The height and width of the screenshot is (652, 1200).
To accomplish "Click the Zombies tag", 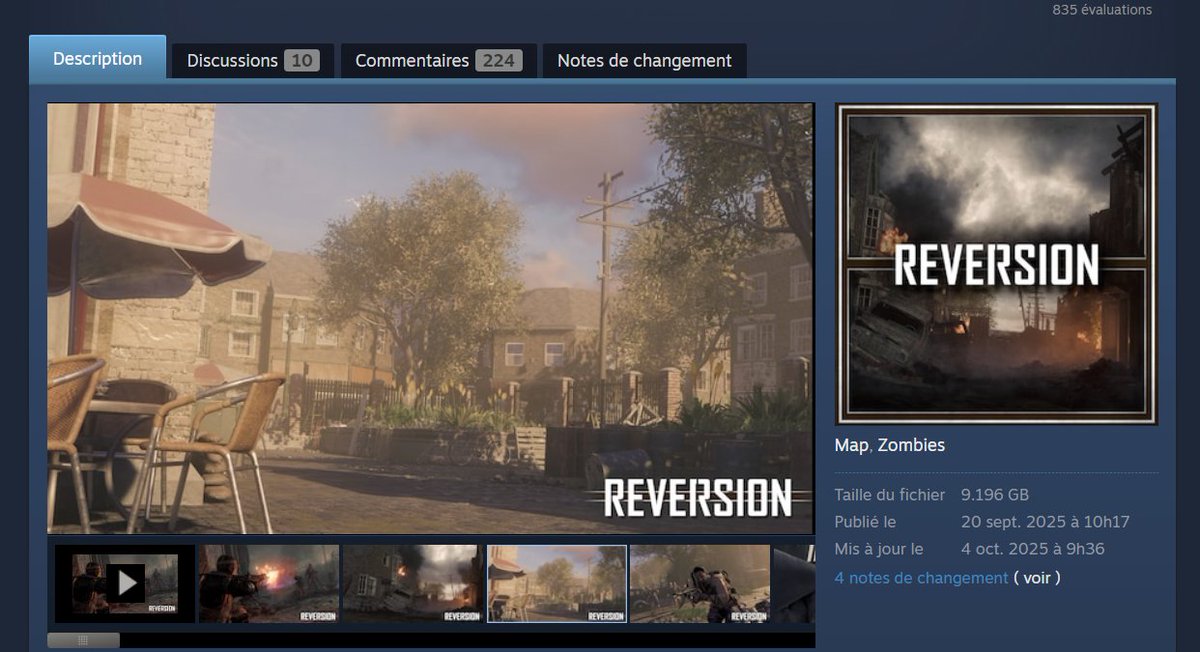I will (x=911, y=445).
